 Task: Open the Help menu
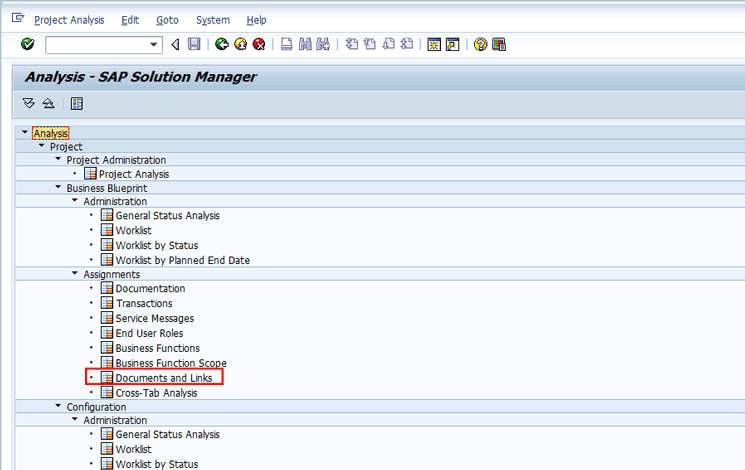point(256,20)
